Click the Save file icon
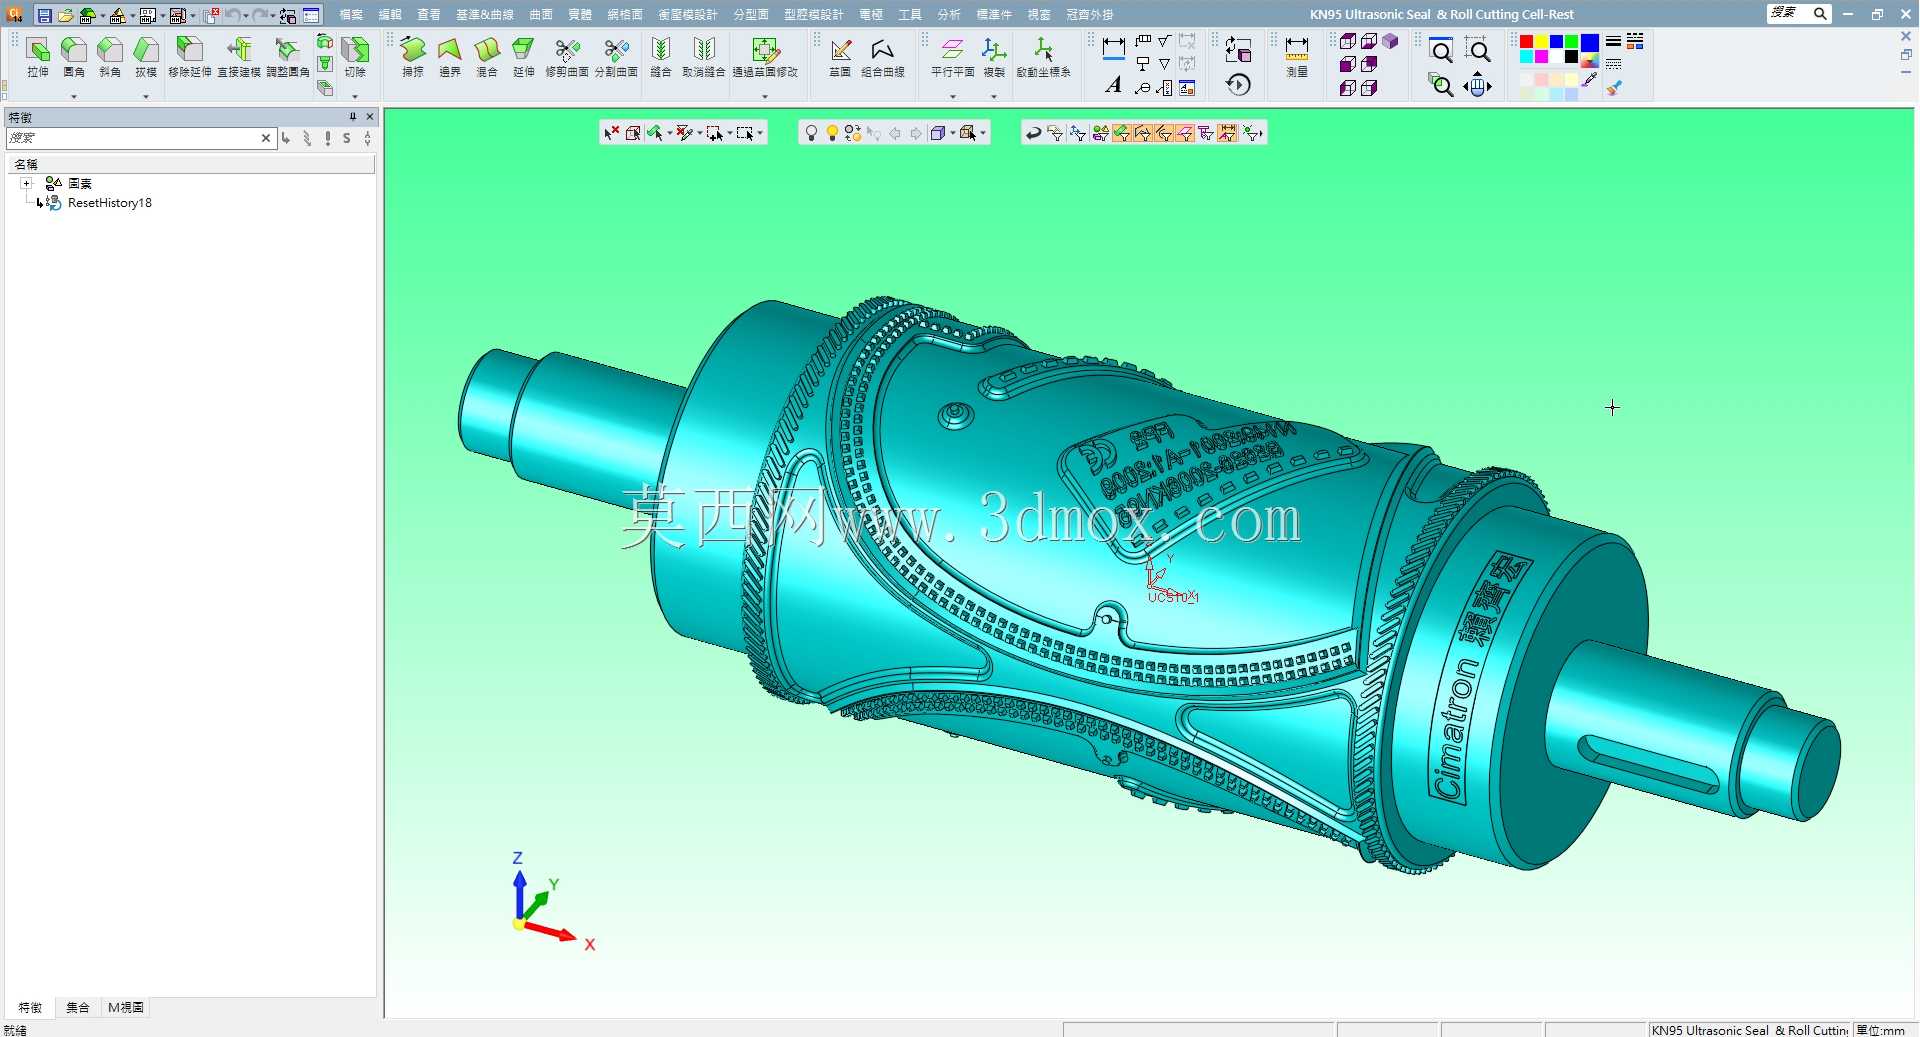 (x=44, y=15)
